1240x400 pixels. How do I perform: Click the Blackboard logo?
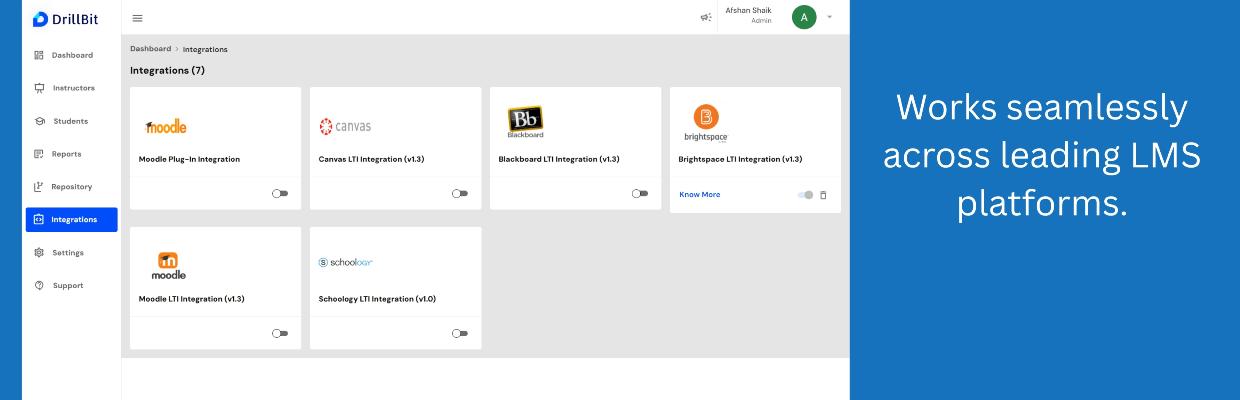point(525,122)
